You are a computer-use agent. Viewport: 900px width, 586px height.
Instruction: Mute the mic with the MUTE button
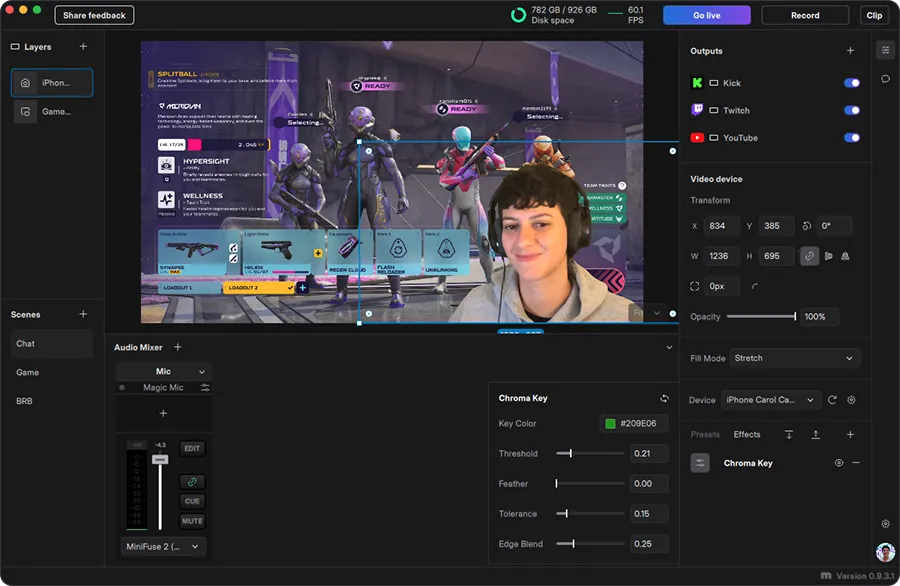(x=191, y=521)
